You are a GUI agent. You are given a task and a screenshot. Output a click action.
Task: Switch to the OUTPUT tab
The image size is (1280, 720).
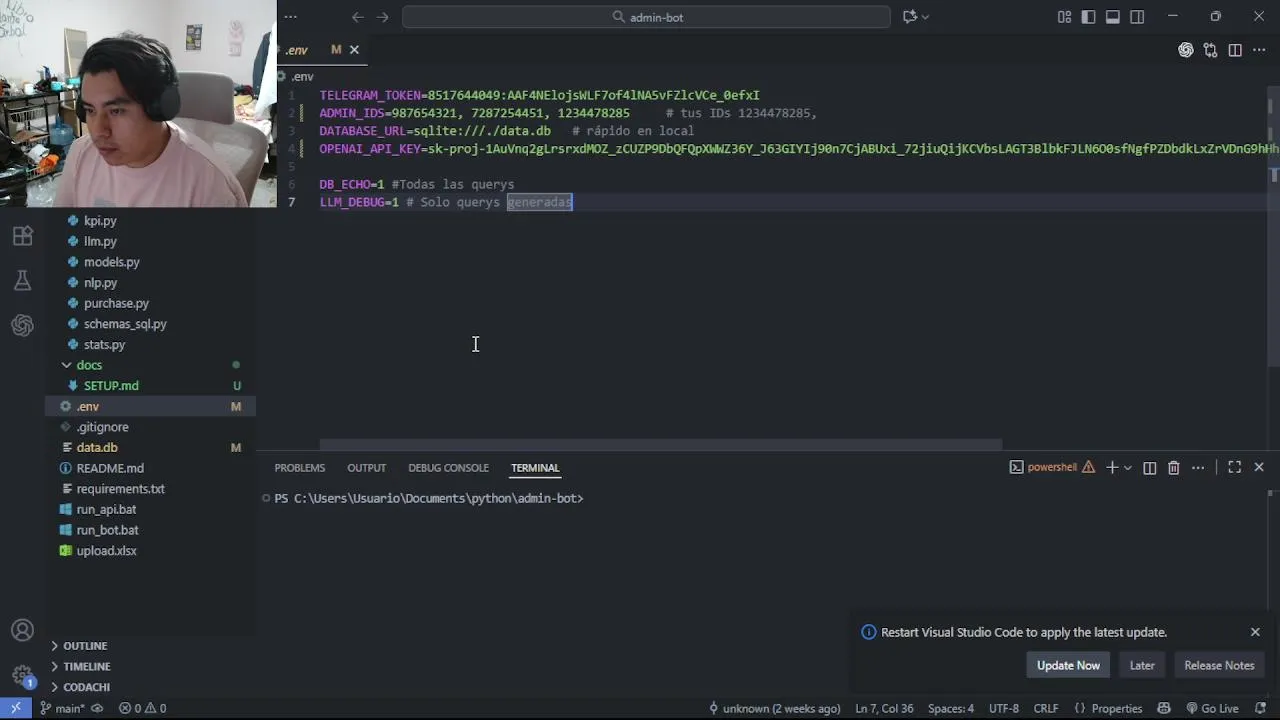[366, 468]
